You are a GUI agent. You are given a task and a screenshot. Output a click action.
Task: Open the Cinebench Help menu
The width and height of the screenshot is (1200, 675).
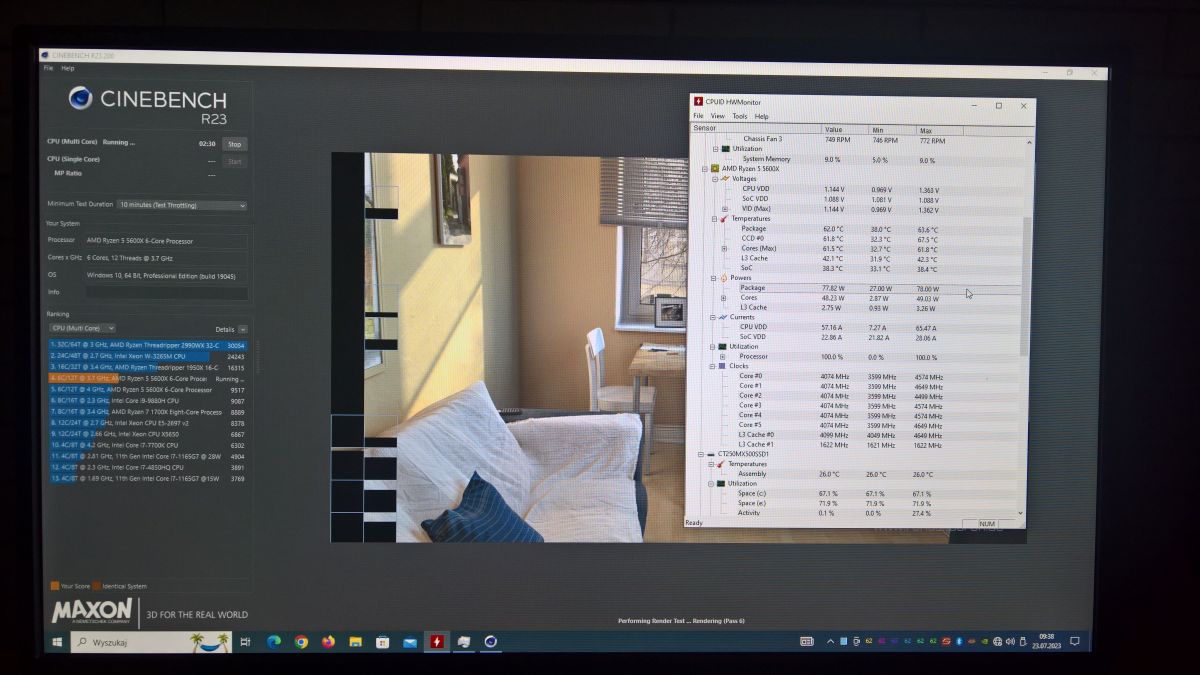pyautogui.click(x=68, y=69)
